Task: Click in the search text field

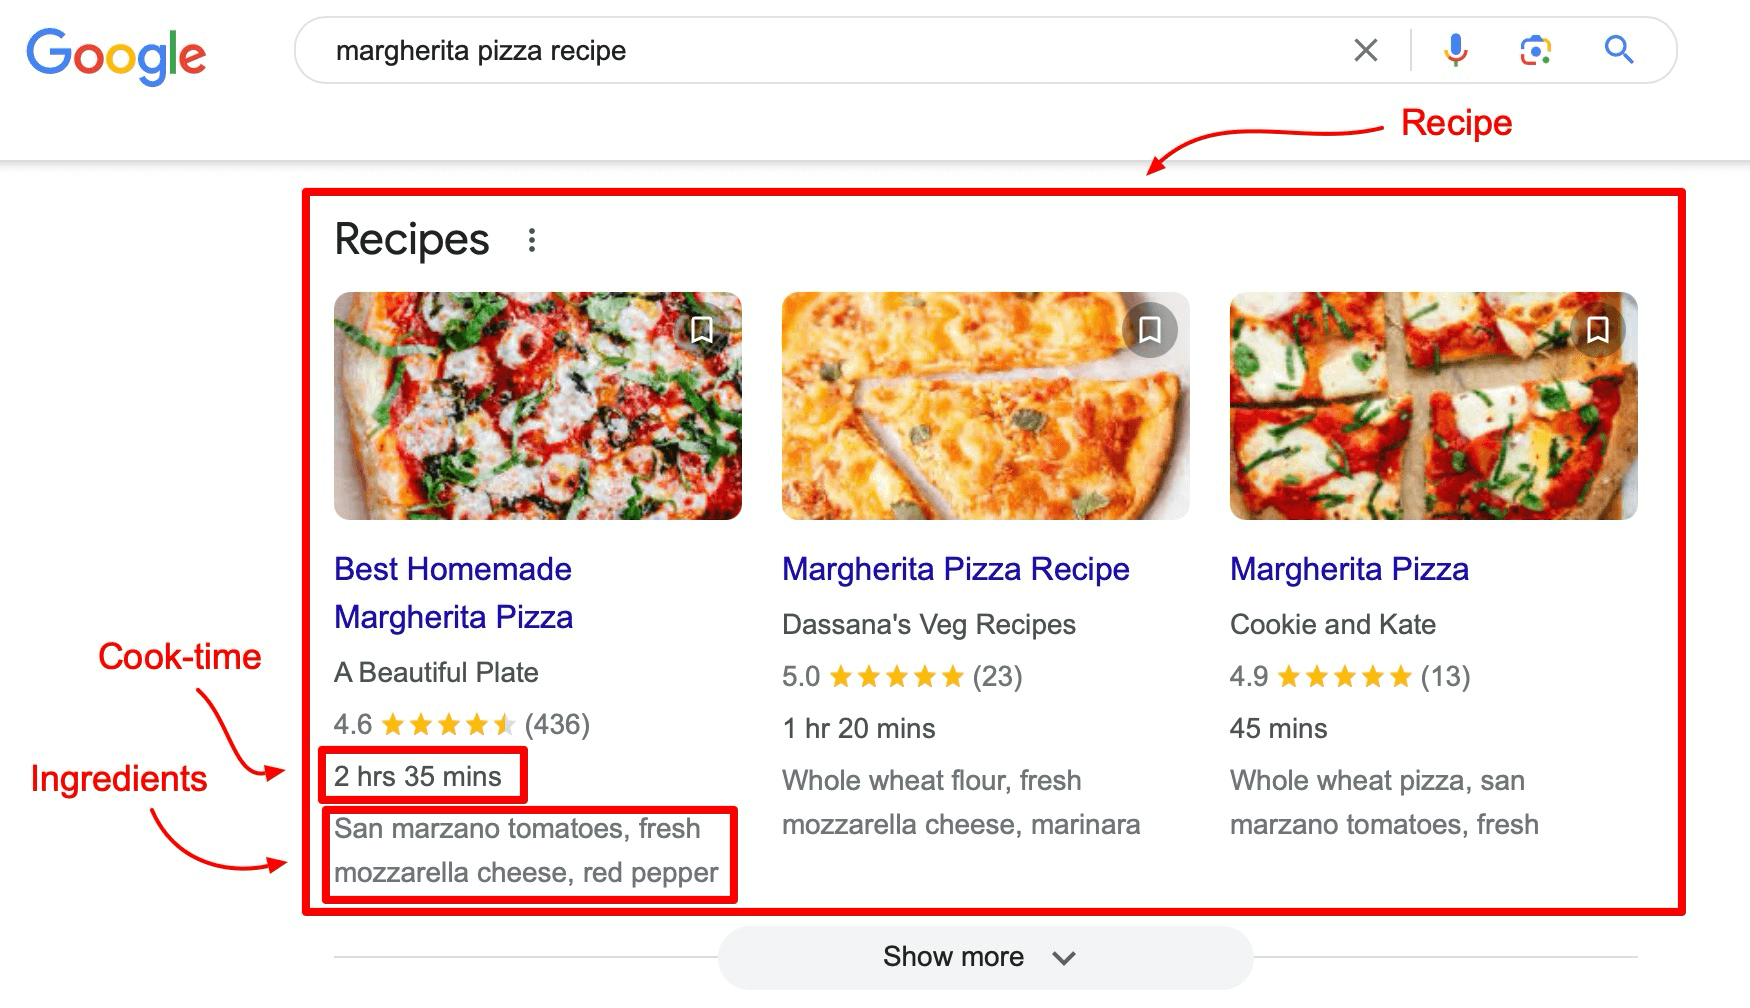Action: 800,50
